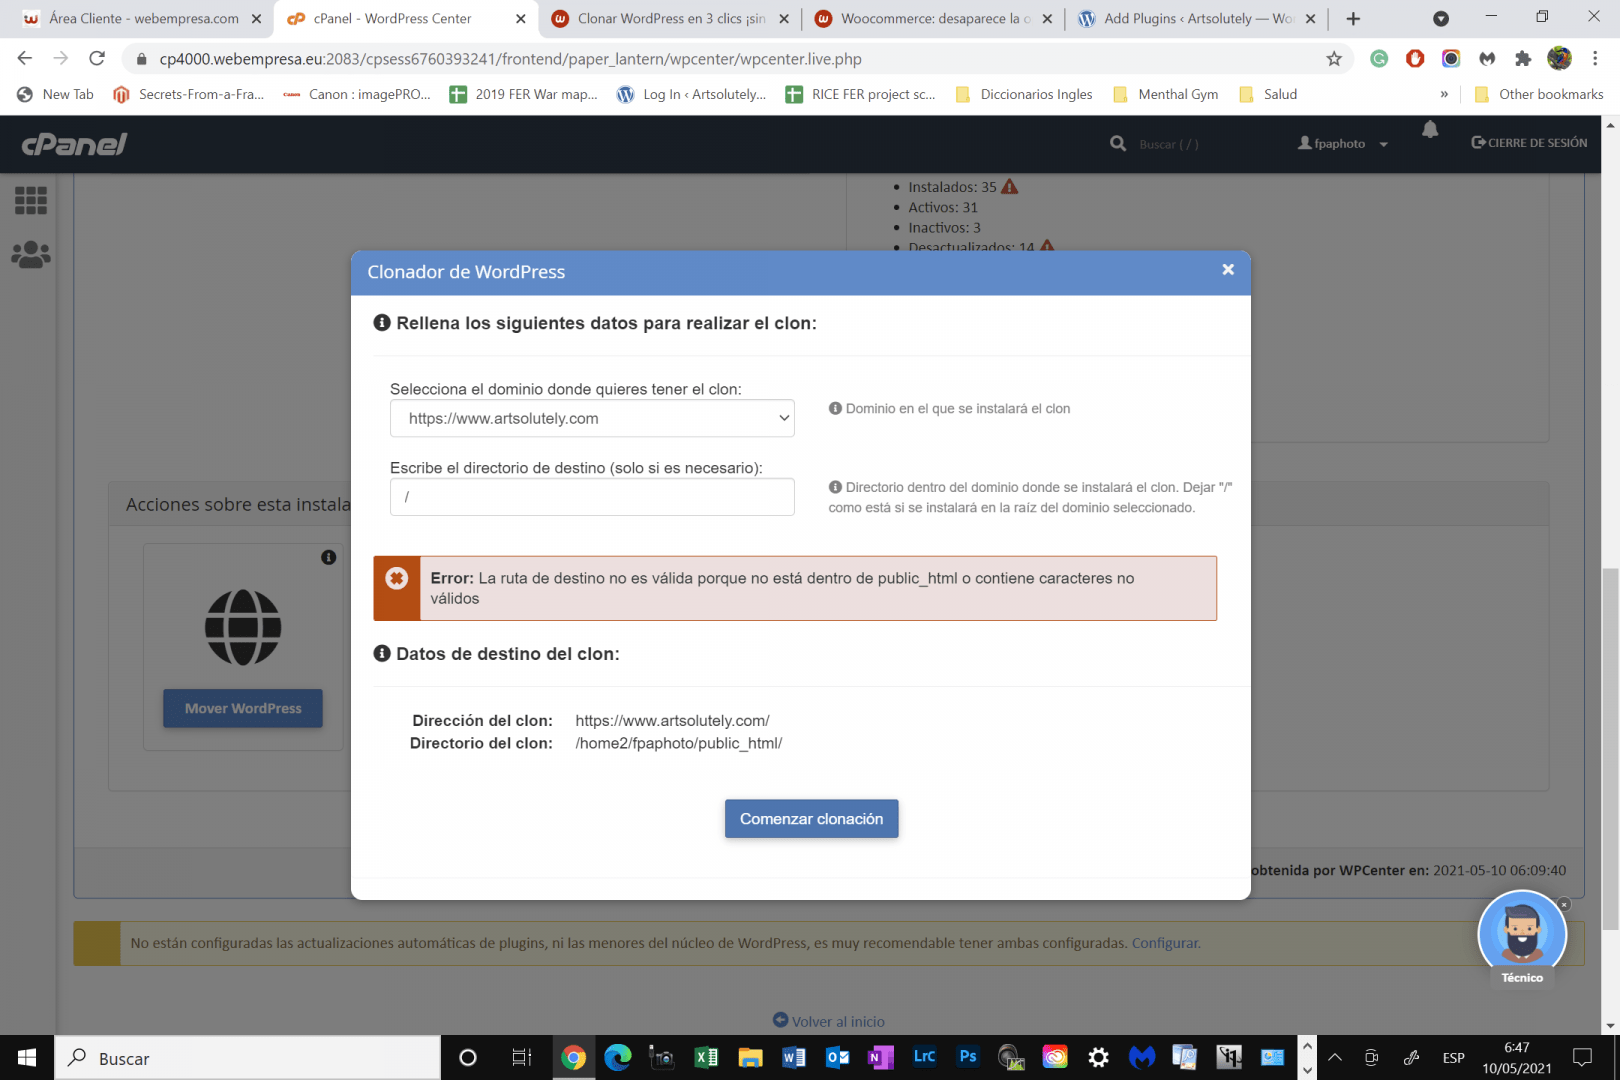Viewport: 1620px width, 1080px height.
Task: Open the Grammarly extension icon
Action: [x=1379, y=59]
